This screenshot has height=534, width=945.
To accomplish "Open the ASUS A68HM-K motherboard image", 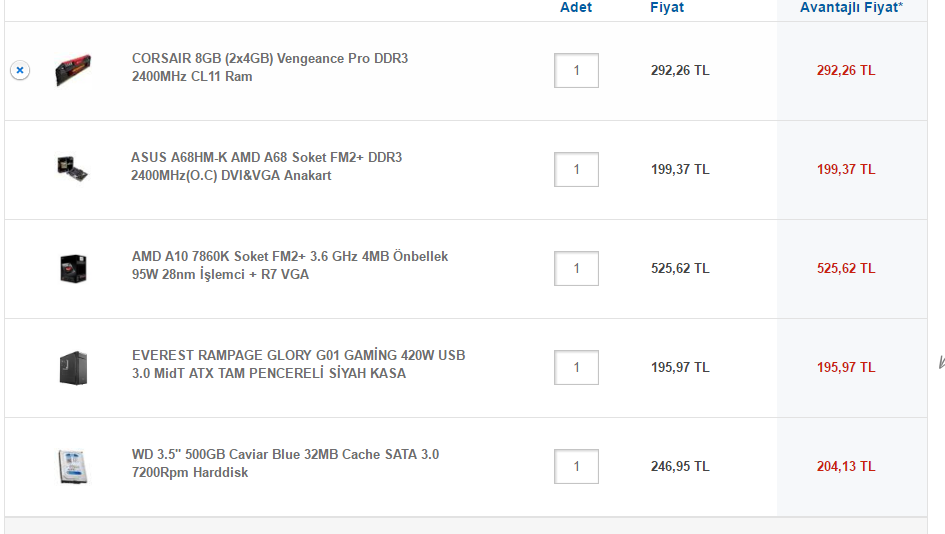I will [72, 169].
